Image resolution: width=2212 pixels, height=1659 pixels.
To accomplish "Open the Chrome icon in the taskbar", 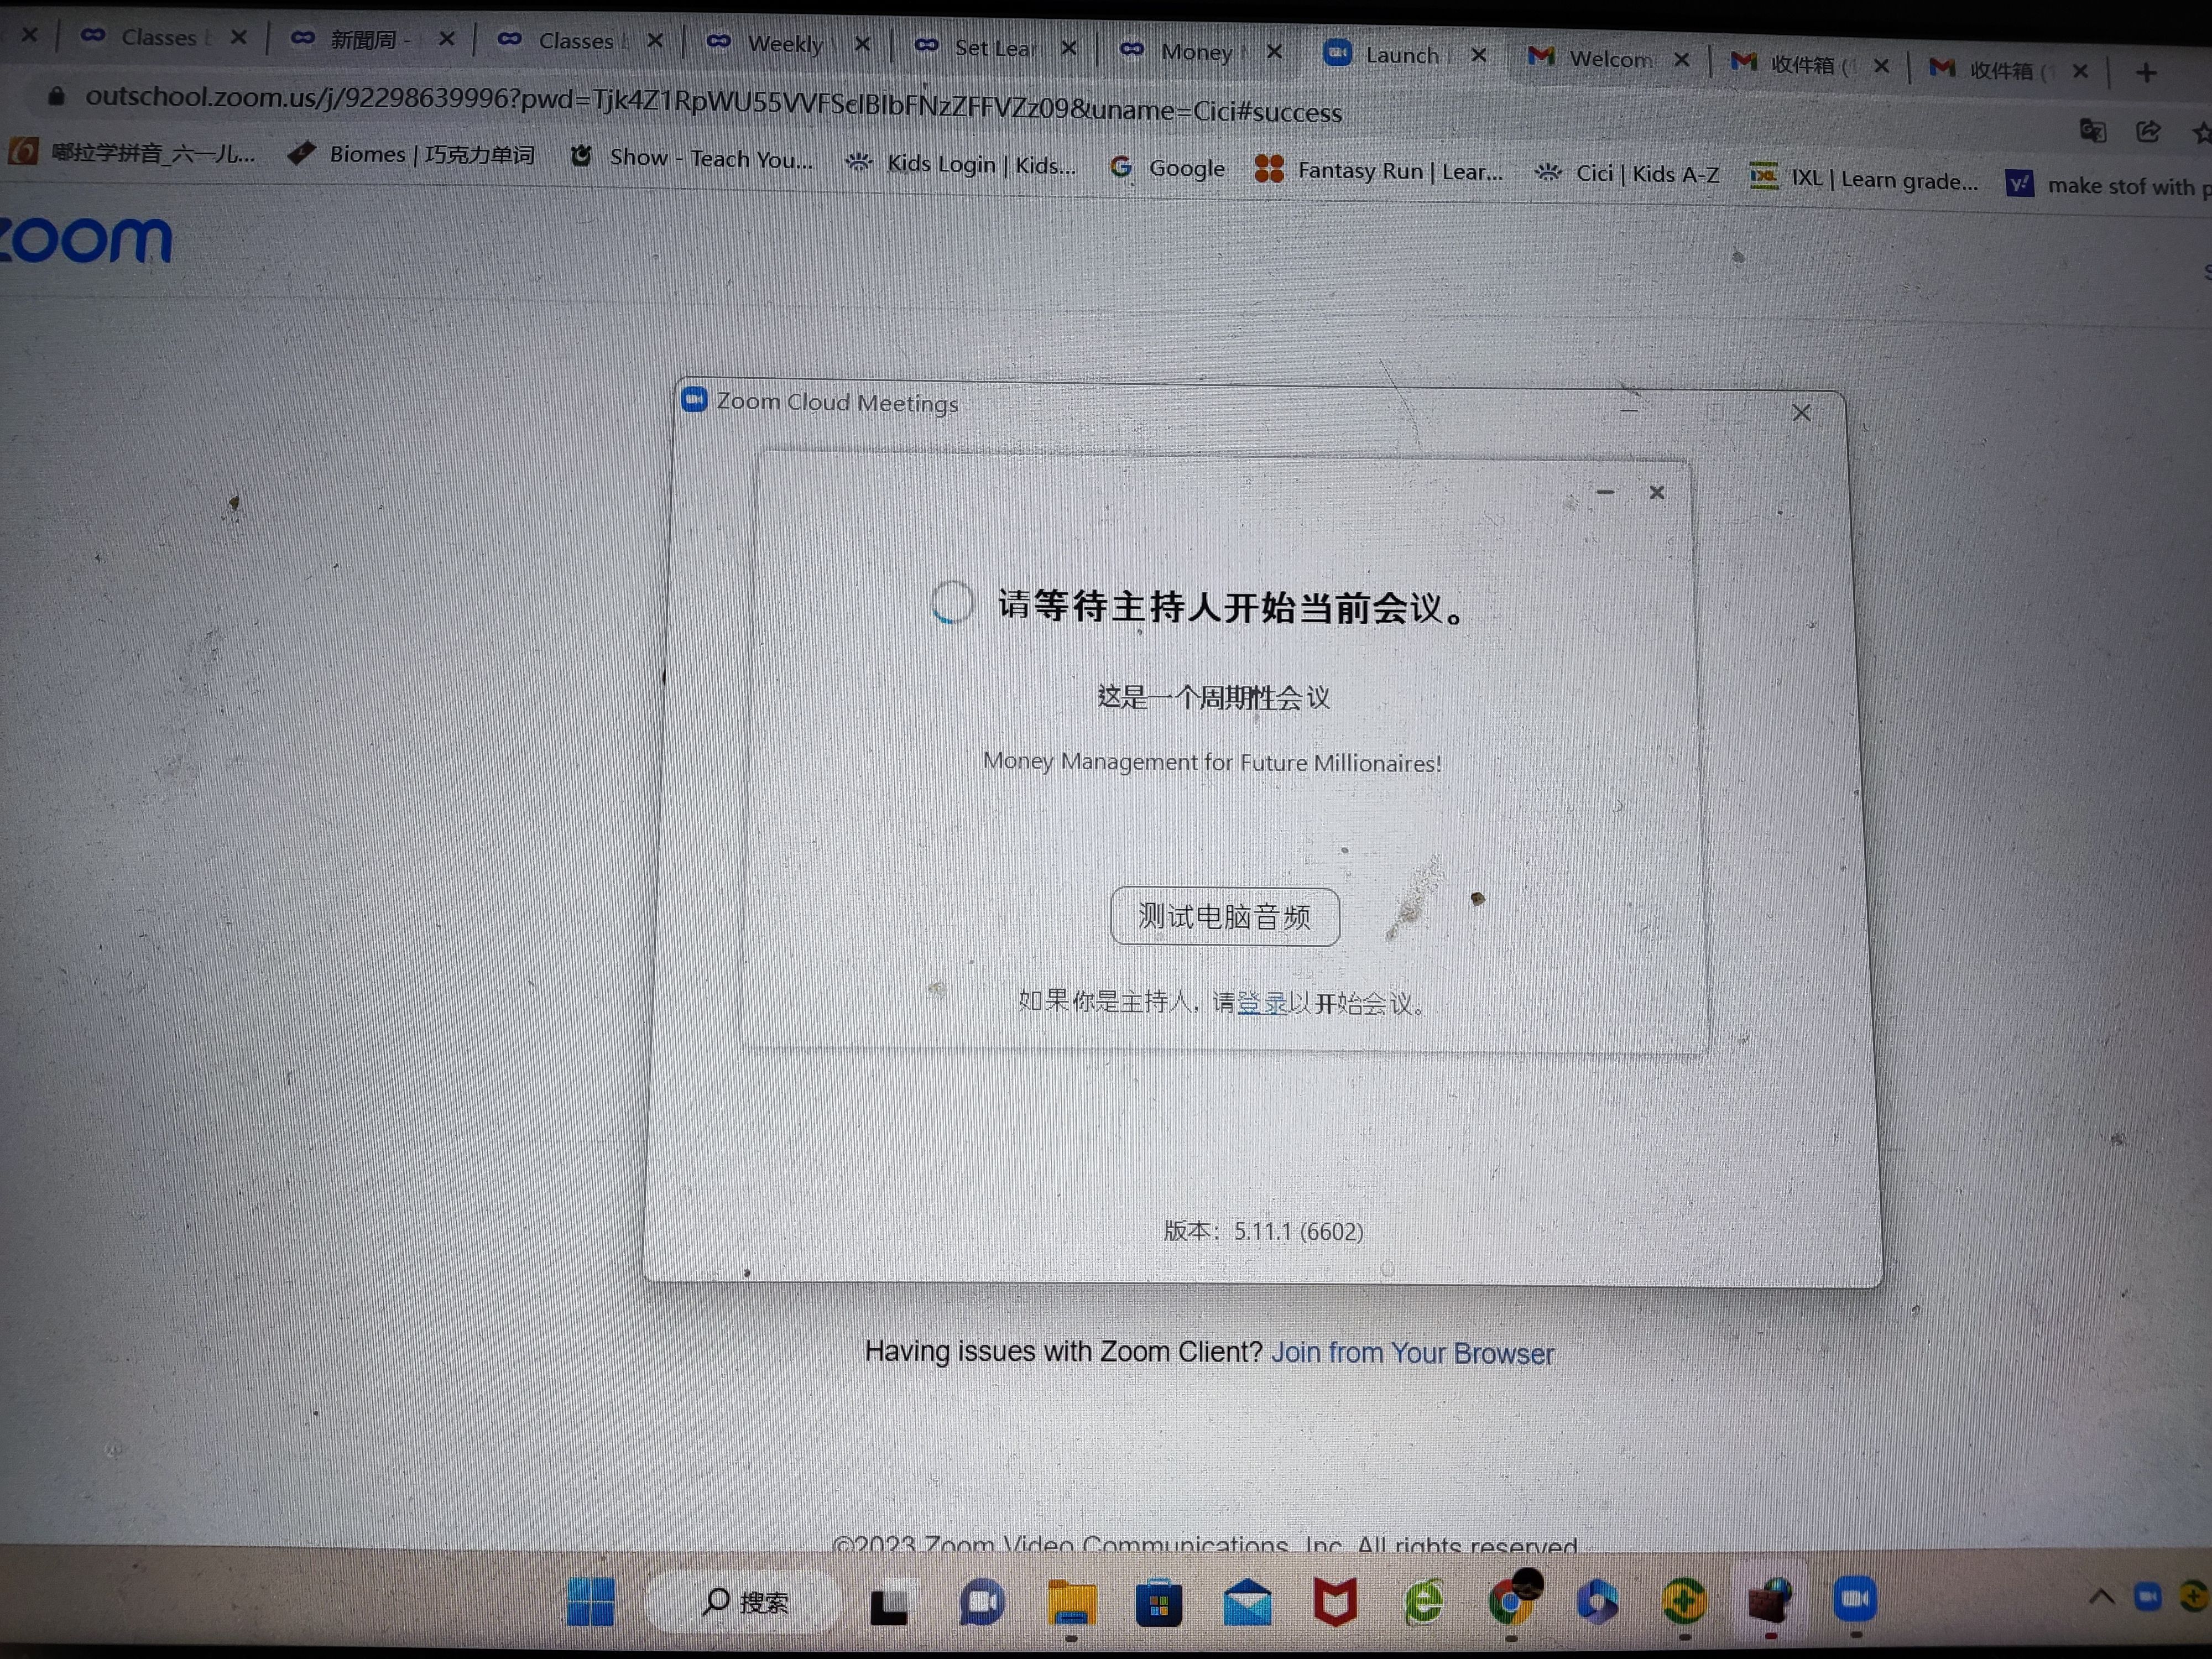I will pyautogui.click(x=1511, y=1603).
